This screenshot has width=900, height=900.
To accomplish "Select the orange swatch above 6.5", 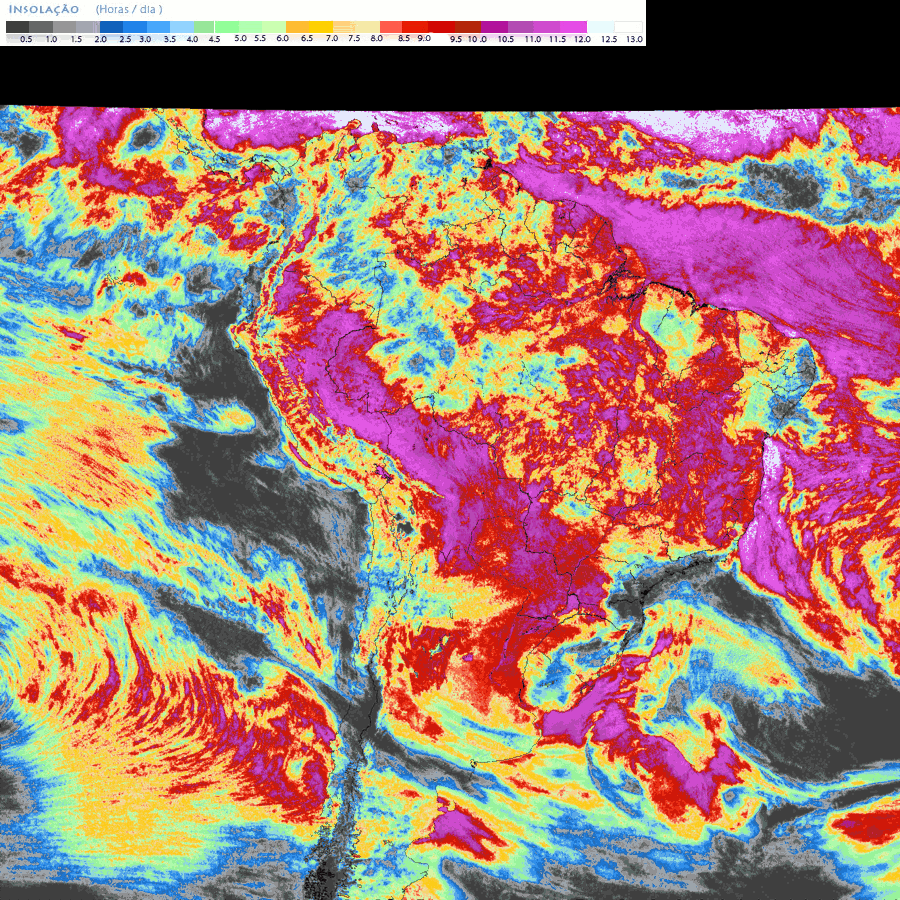I will pyautogui.click(x=297, y=27).
